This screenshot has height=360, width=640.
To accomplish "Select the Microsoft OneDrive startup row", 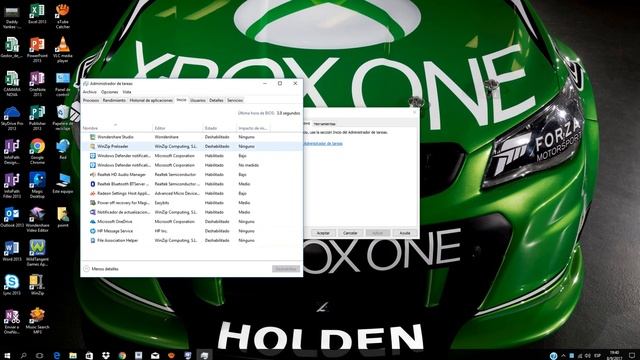I will coord(192,222).
